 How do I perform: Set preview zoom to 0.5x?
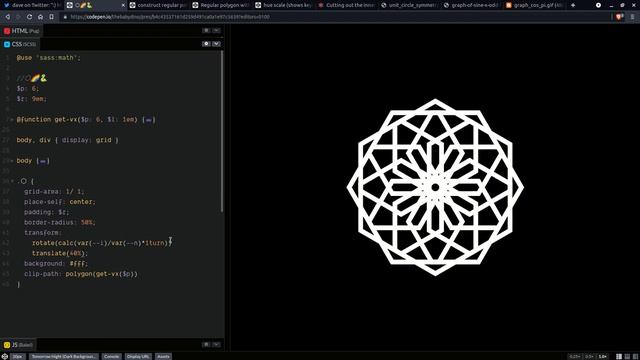coord(589,356)
